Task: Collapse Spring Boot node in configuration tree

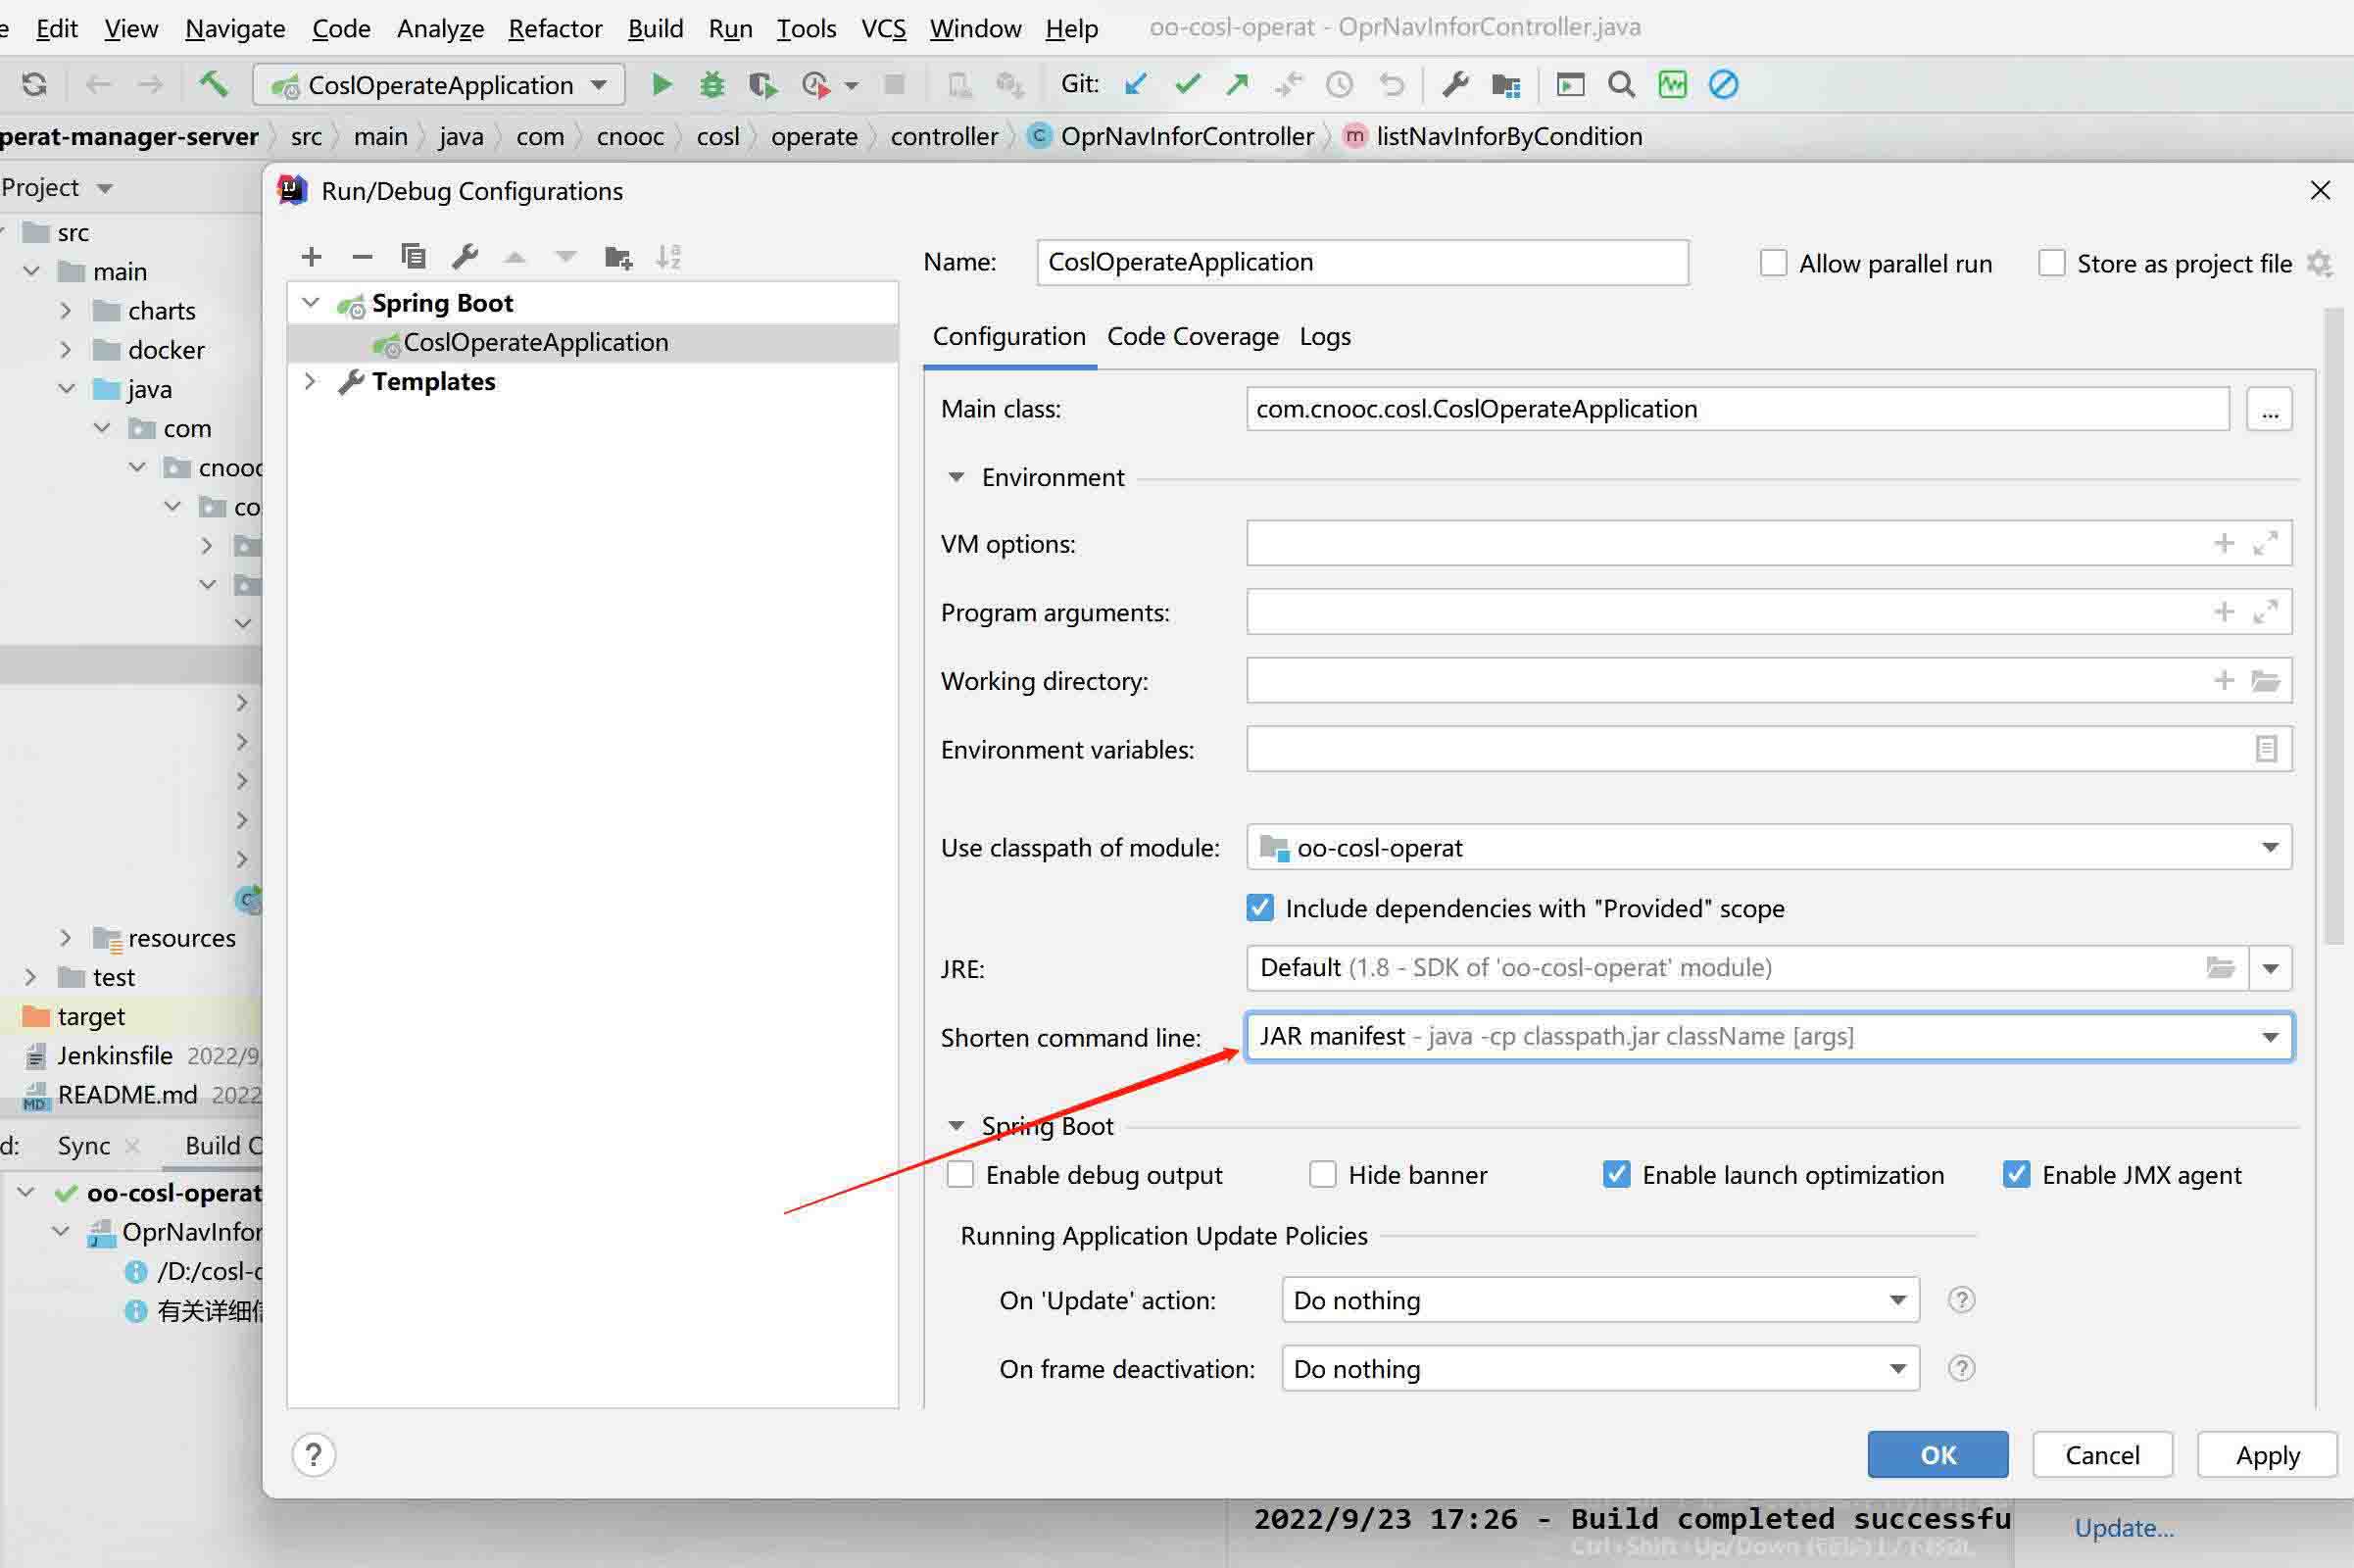Action: [310, 302]
